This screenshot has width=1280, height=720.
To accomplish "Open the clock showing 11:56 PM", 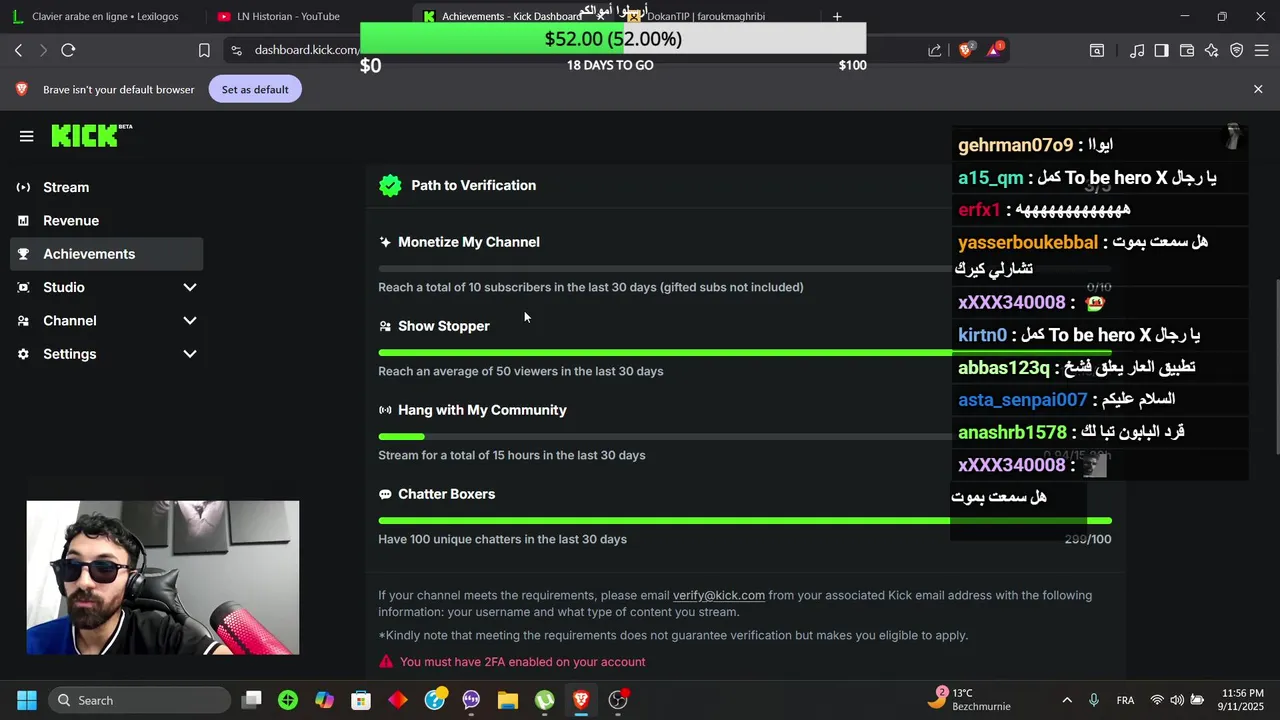I will point(1242,700).
